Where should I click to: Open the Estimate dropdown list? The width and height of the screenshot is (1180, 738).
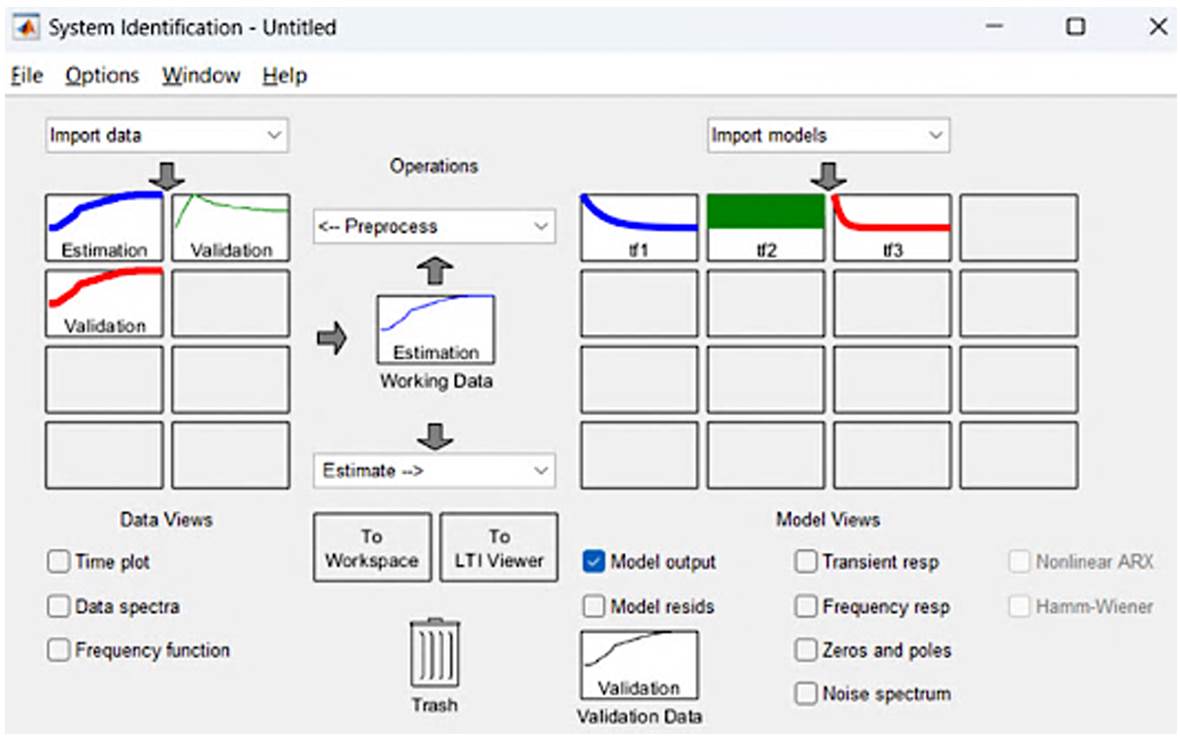coord(434,470)
